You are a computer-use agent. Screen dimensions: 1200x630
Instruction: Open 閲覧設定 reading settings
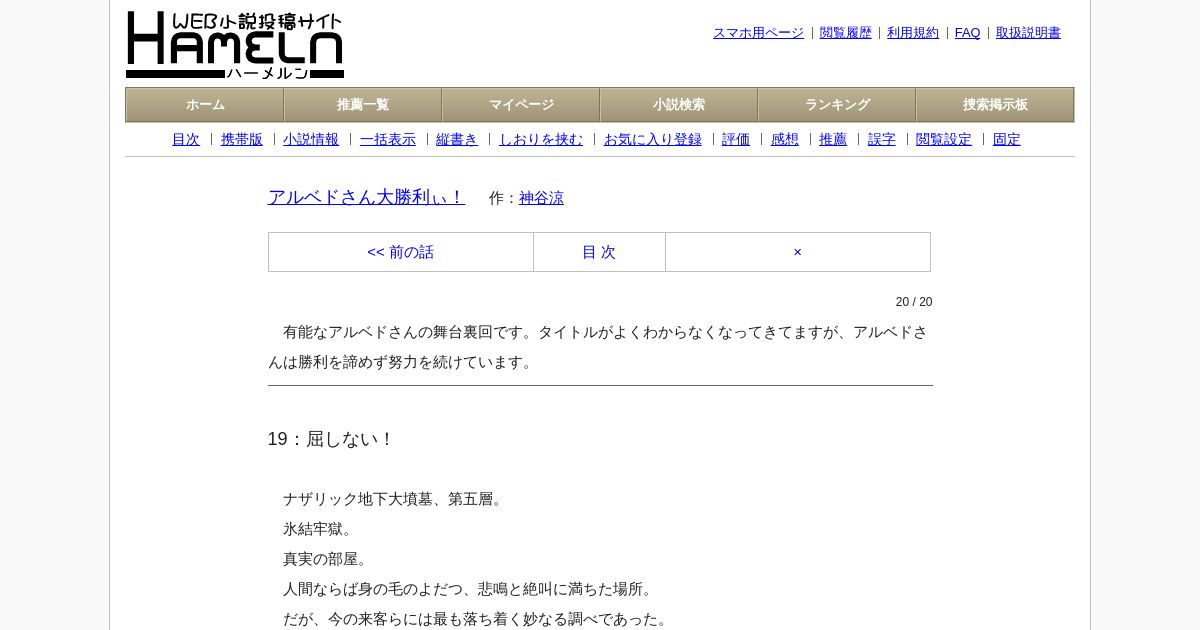944,140
